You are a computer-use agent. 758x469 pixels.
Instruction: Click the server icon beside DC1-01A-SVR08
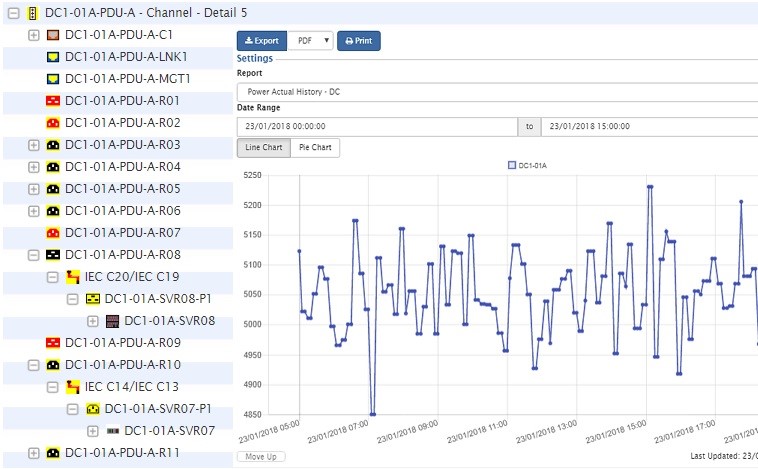(x=112, y=321)
